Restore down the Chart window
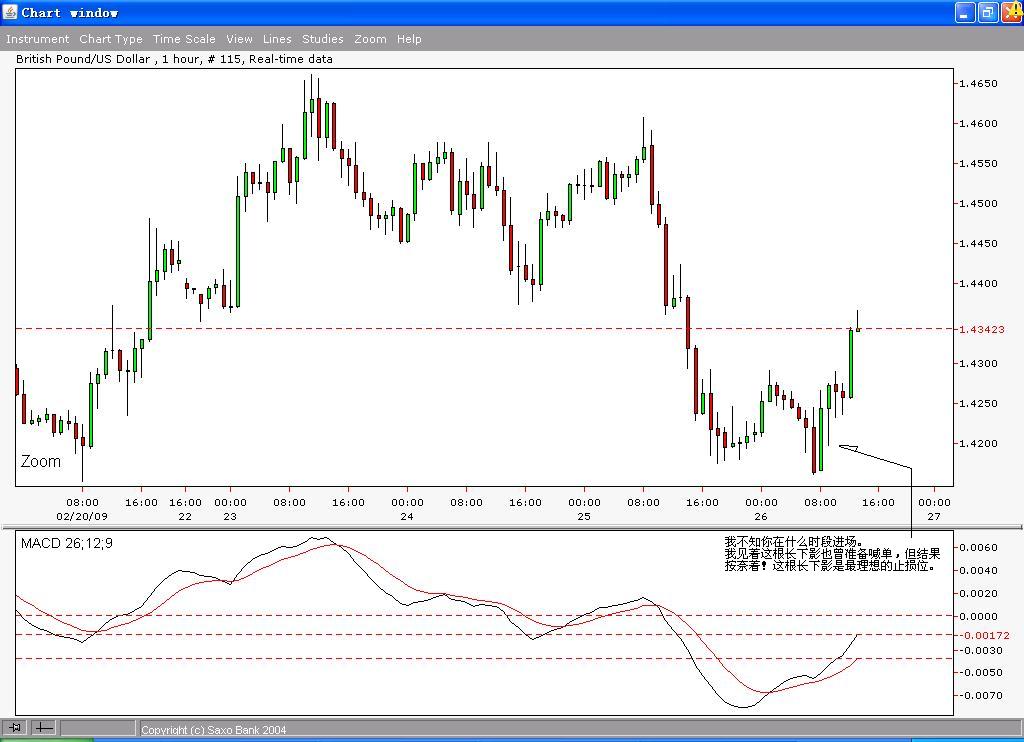1024x742 pixels. click(x=987, y=12)
